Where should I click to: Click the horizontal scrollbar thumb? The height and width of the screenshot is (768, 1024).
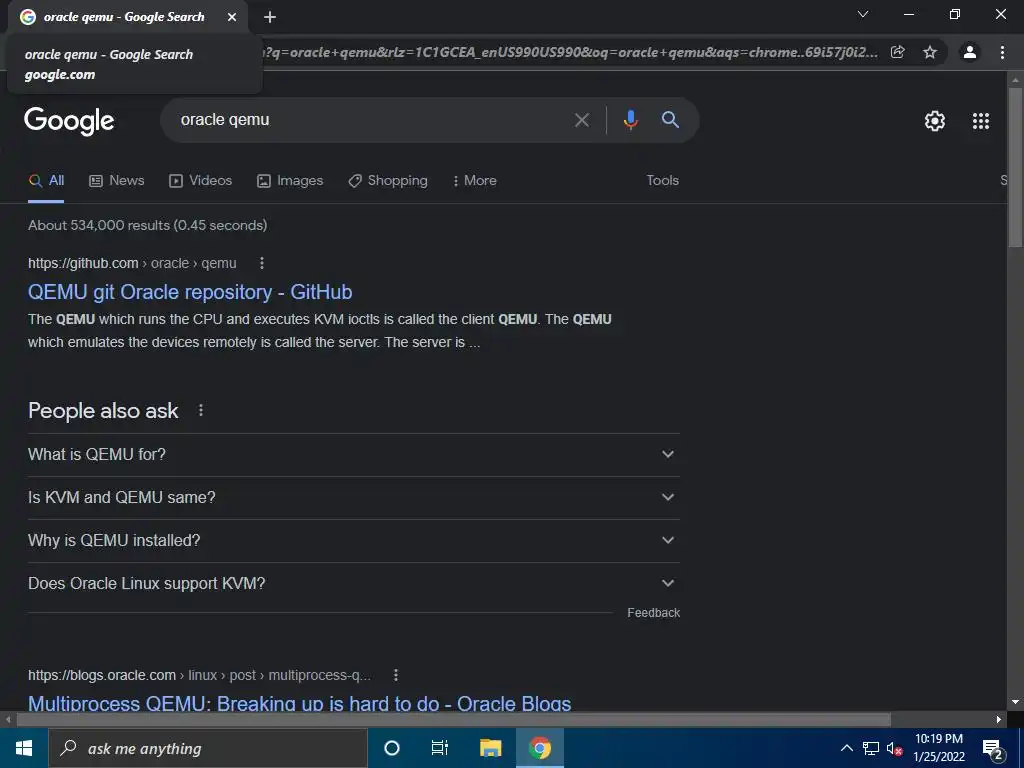tap(453, 720)
